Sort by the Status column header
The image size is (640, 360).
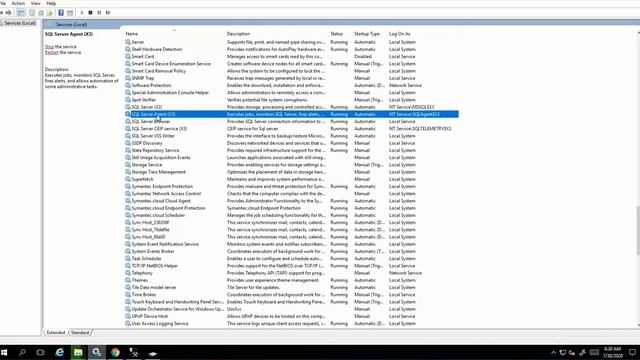tap(337, 34)
